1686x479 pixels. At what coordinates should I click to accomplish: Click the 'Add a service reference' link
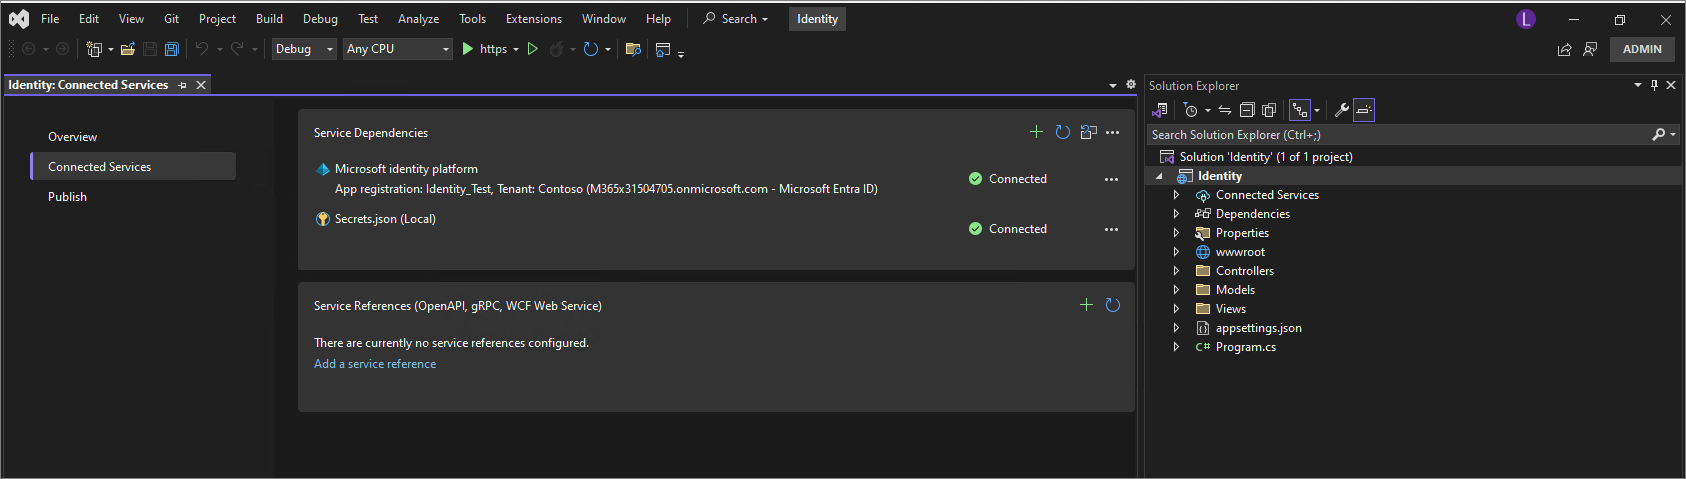click(x=375, y=364)
